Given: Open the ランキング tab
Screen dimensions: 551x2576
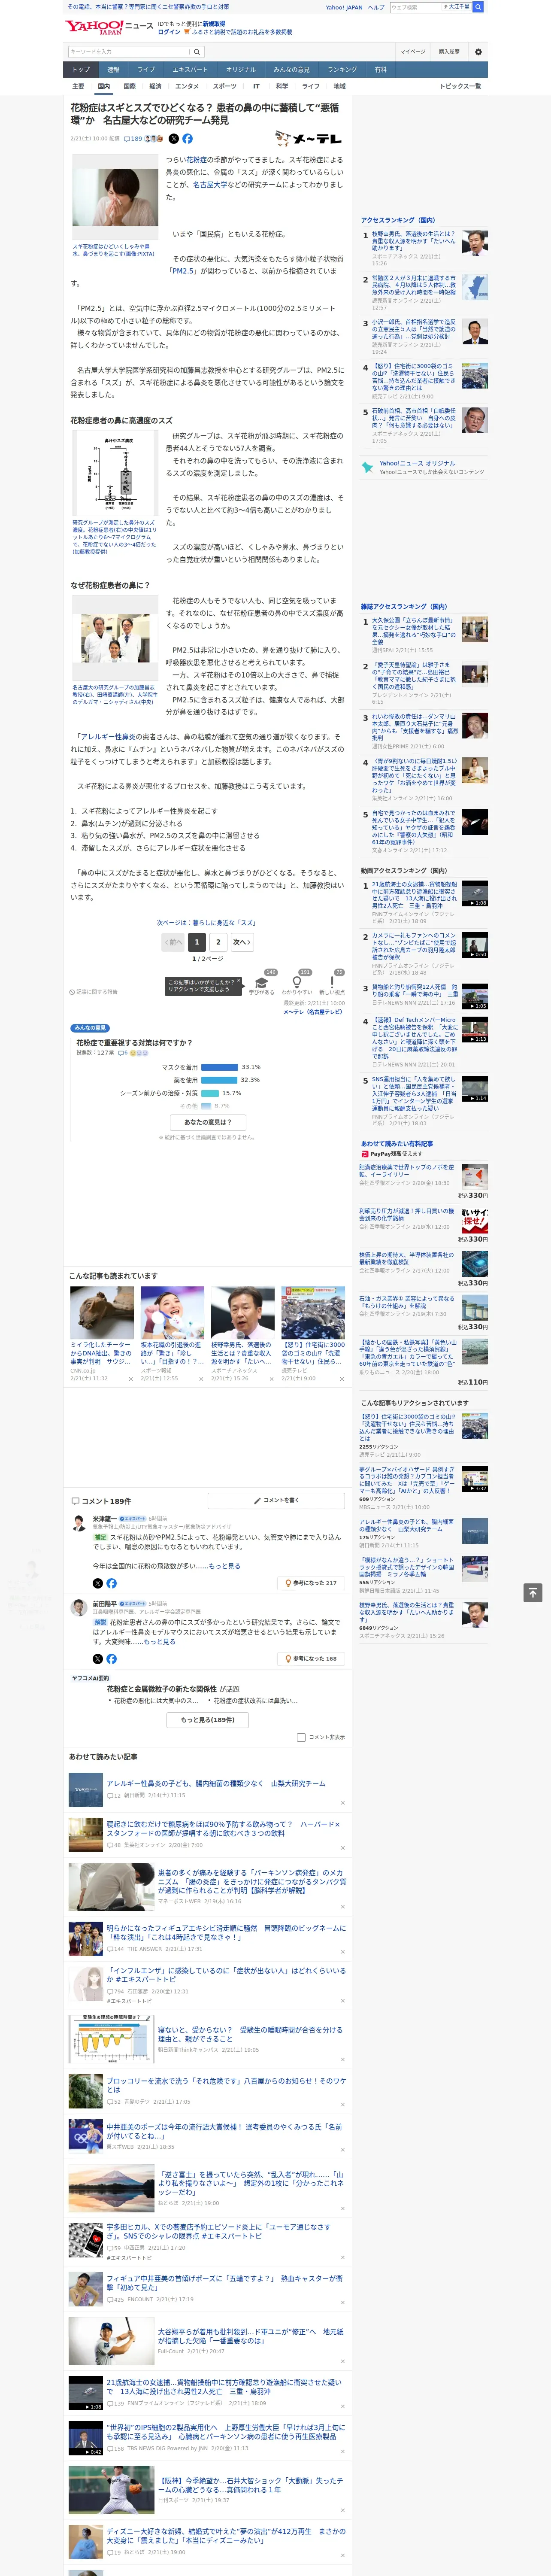Looking at the screenshot, I should (x=342, y=70).
